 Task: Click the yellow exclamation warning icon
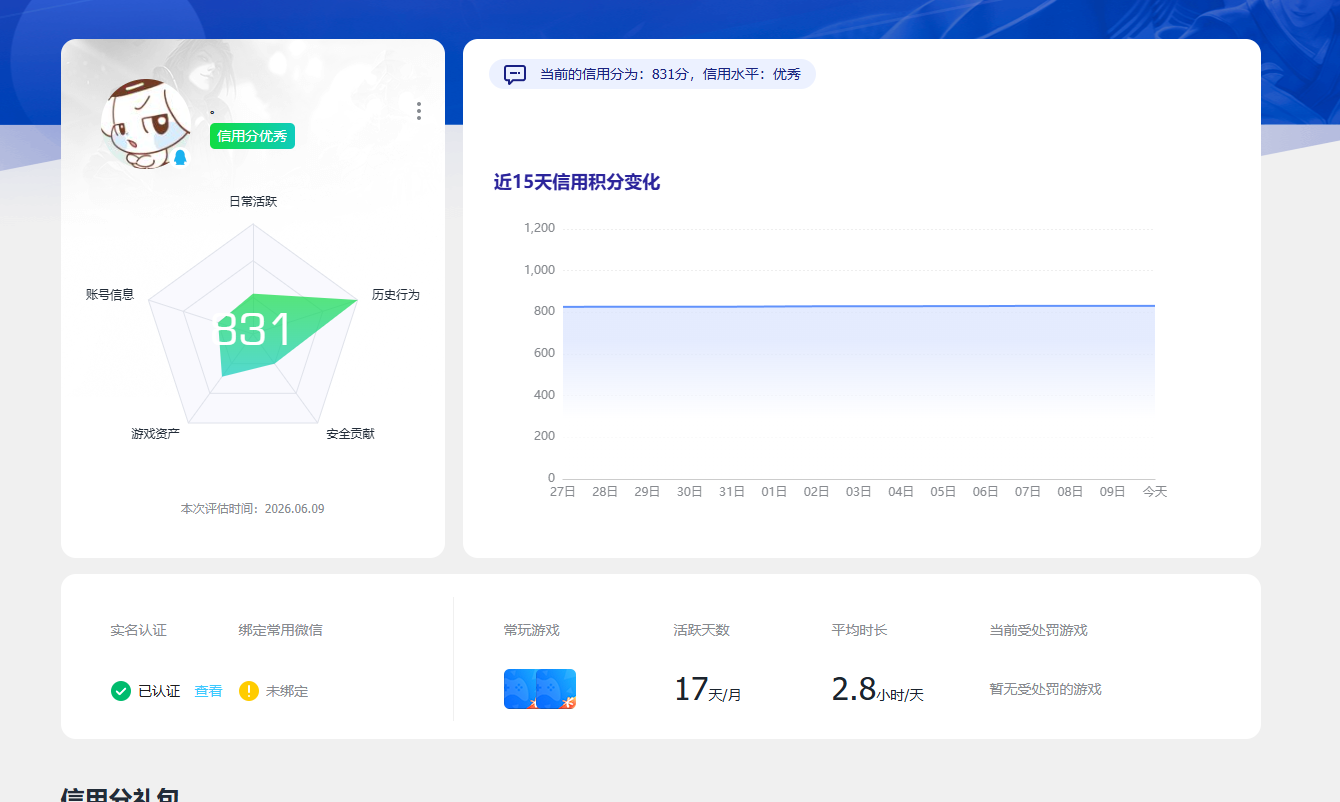pos(249,691)
